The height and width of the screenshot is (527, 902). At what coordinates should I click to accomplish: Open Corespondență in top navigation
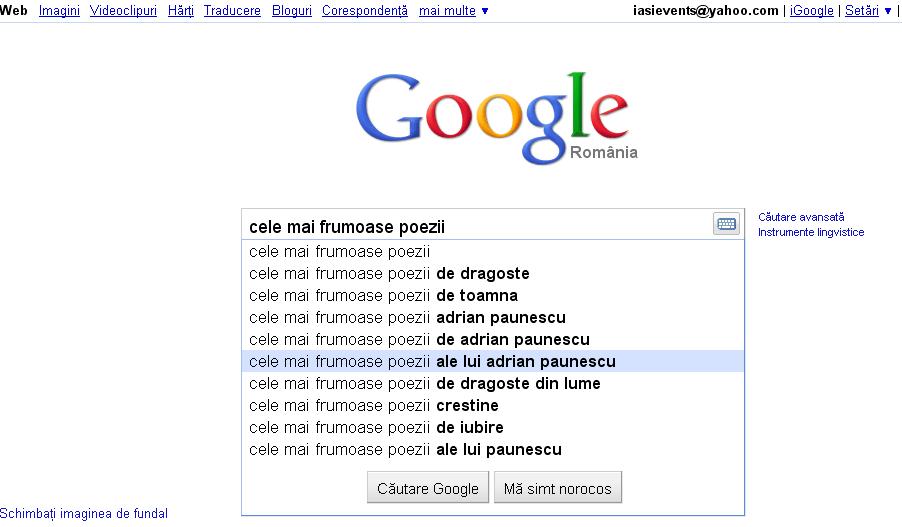365,11
